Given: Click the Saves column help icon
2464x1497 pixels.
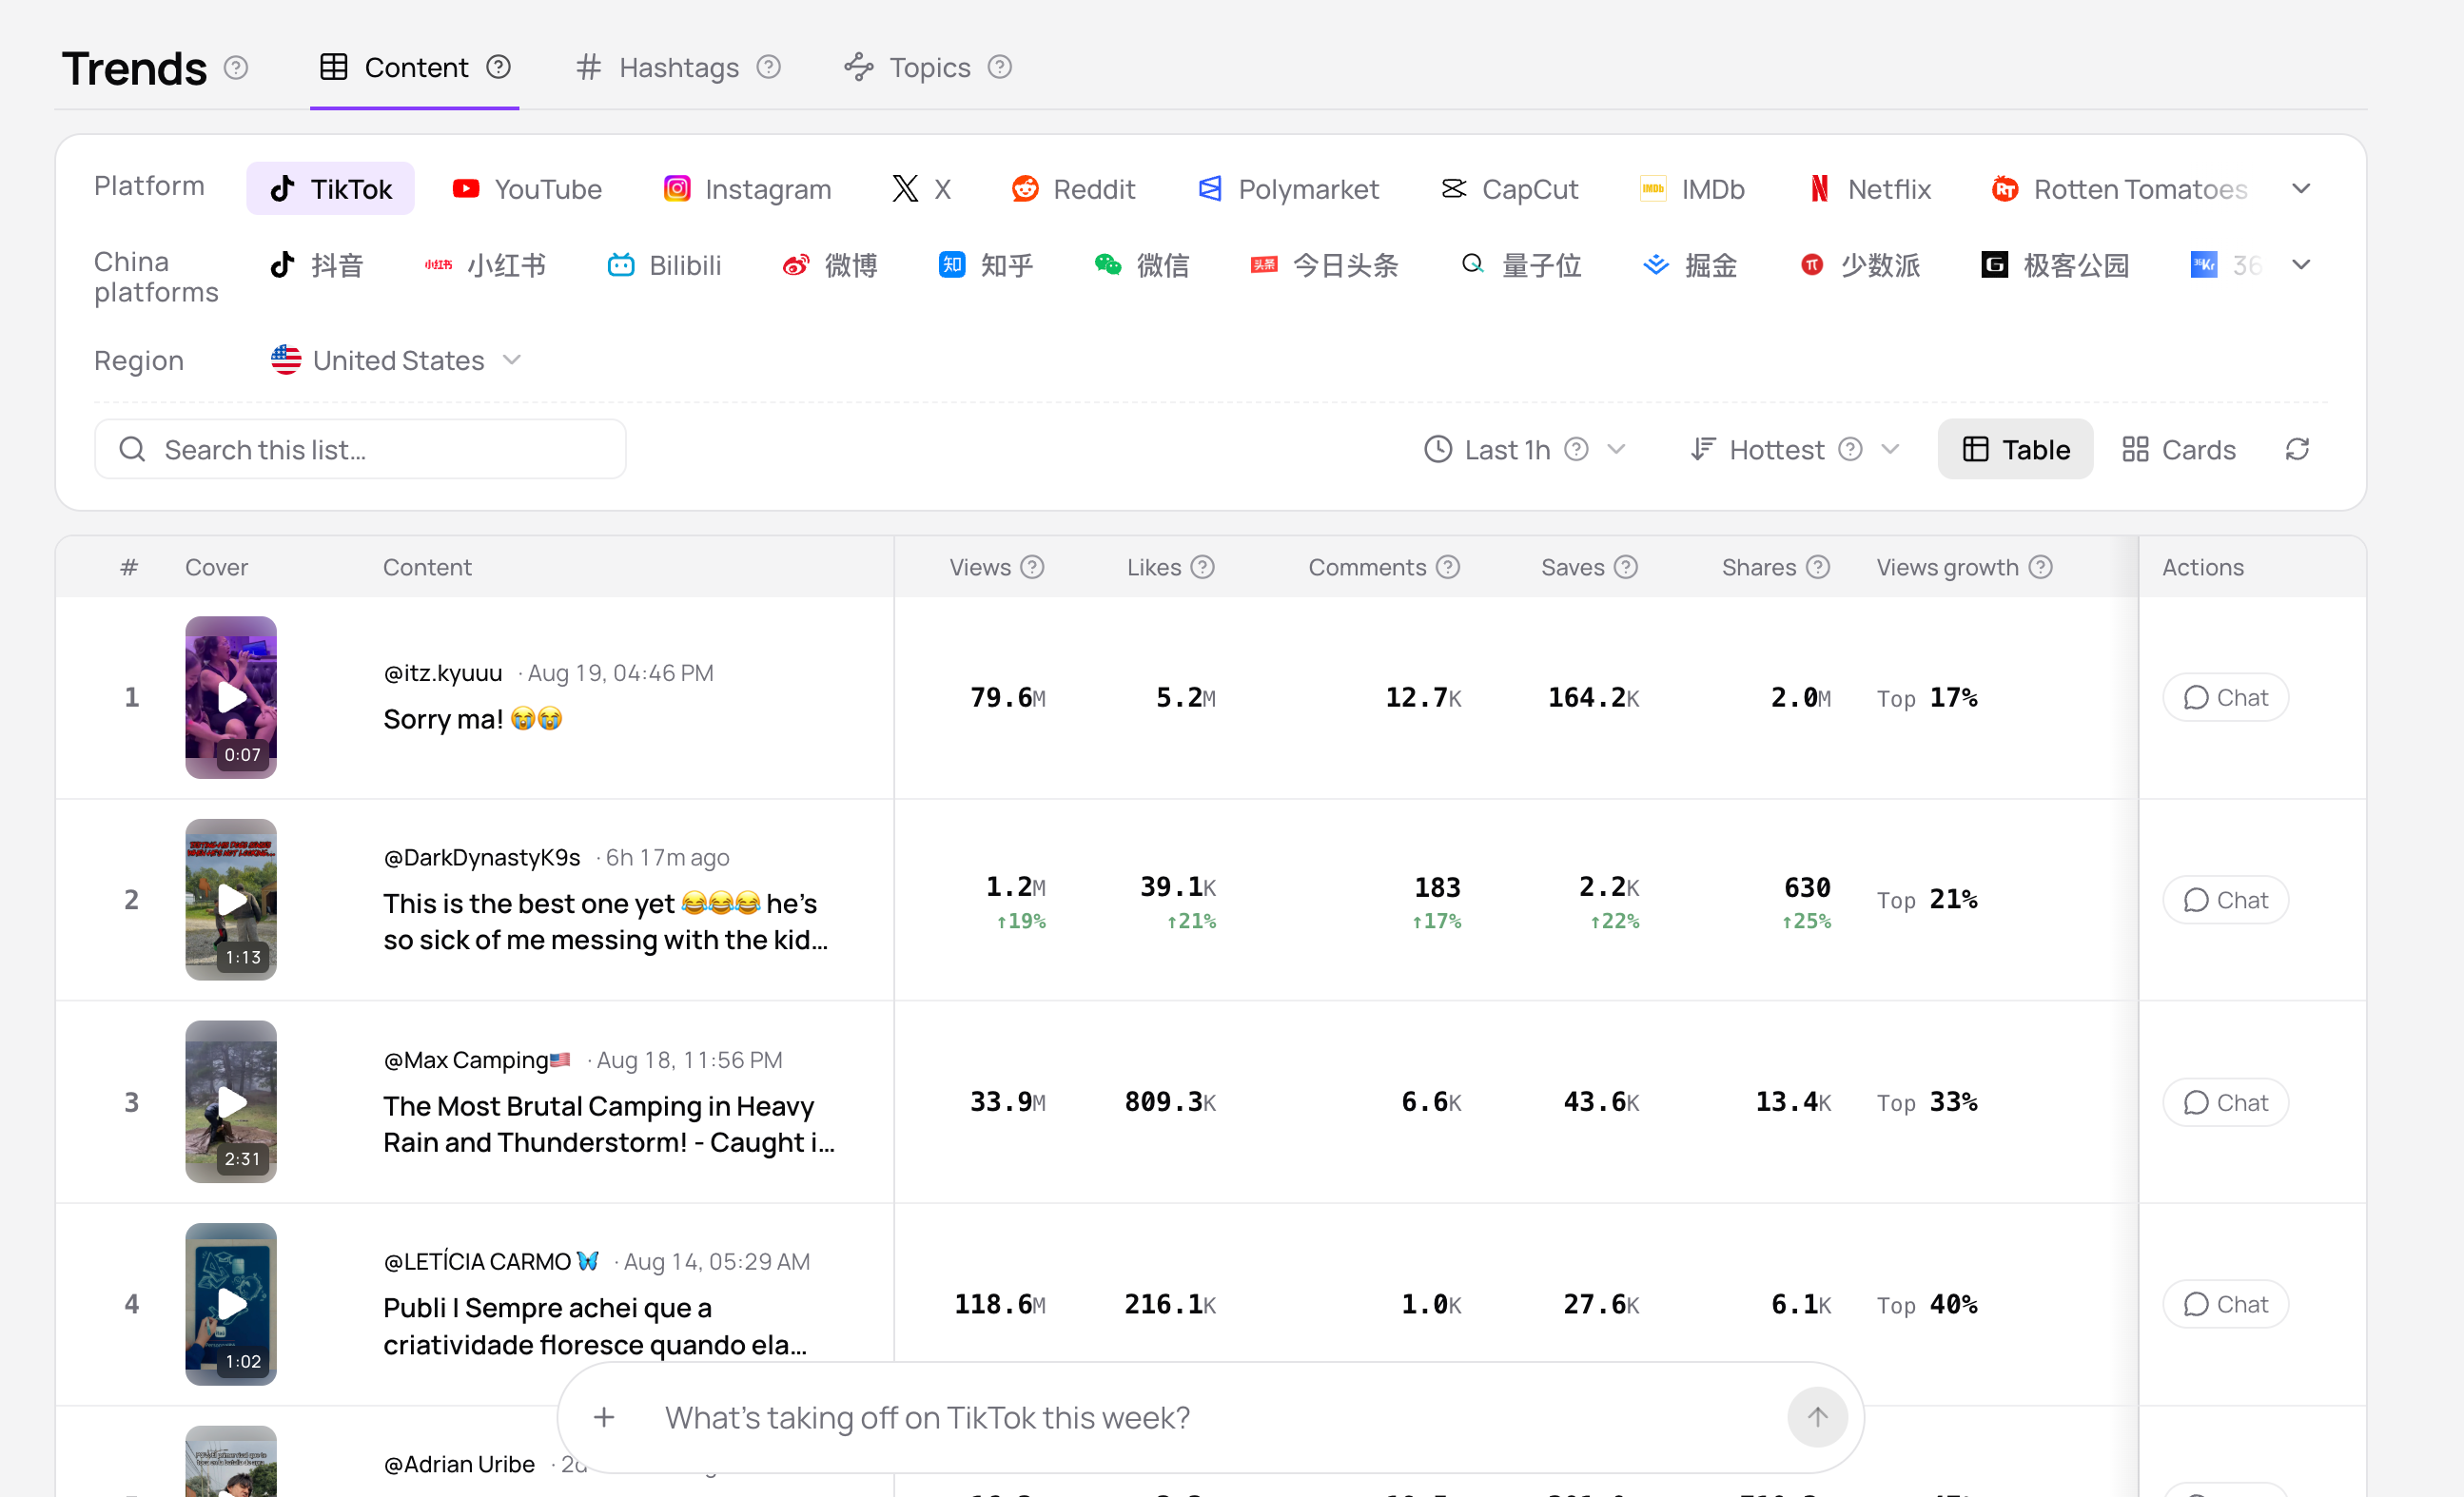Looking at the screenshot, I should [1626, 567].
